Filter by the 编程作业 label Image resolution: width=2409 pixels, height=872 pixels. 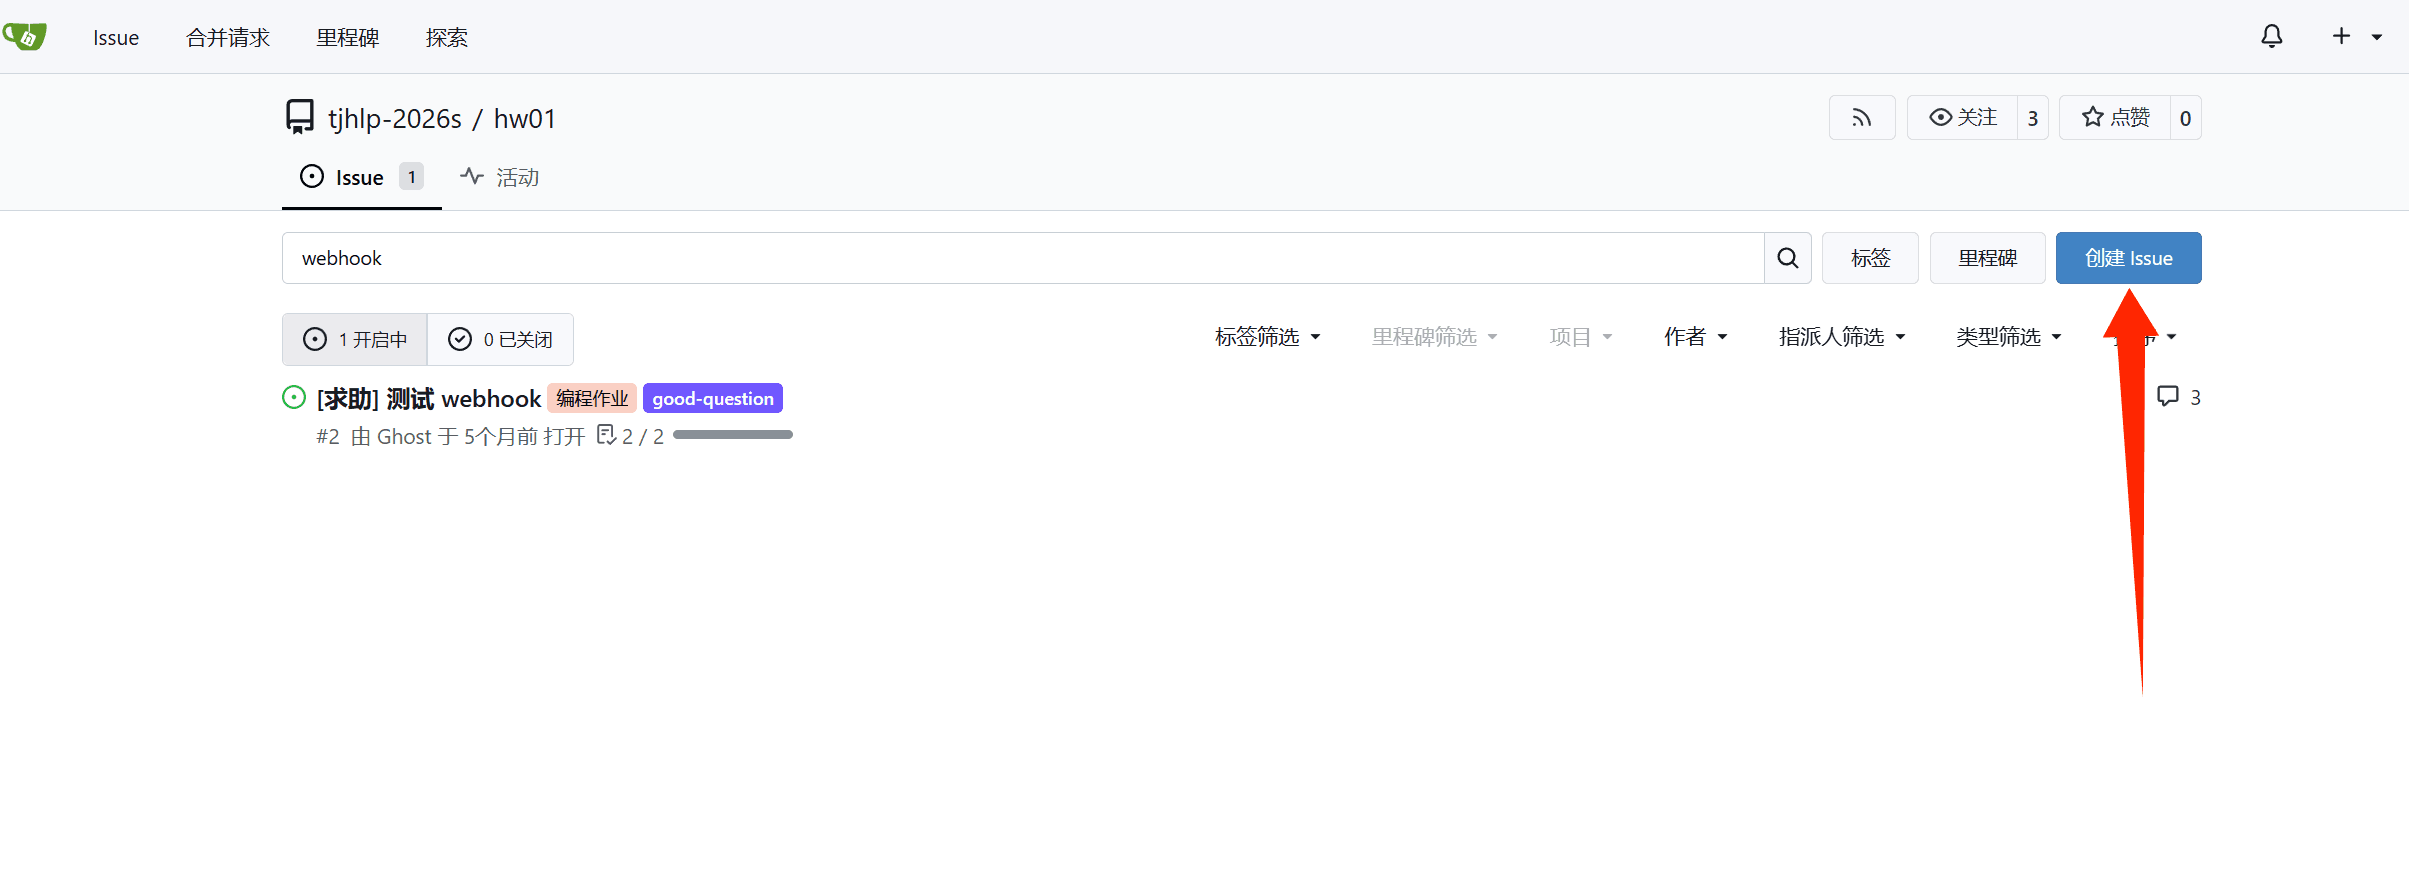(592, 398)
